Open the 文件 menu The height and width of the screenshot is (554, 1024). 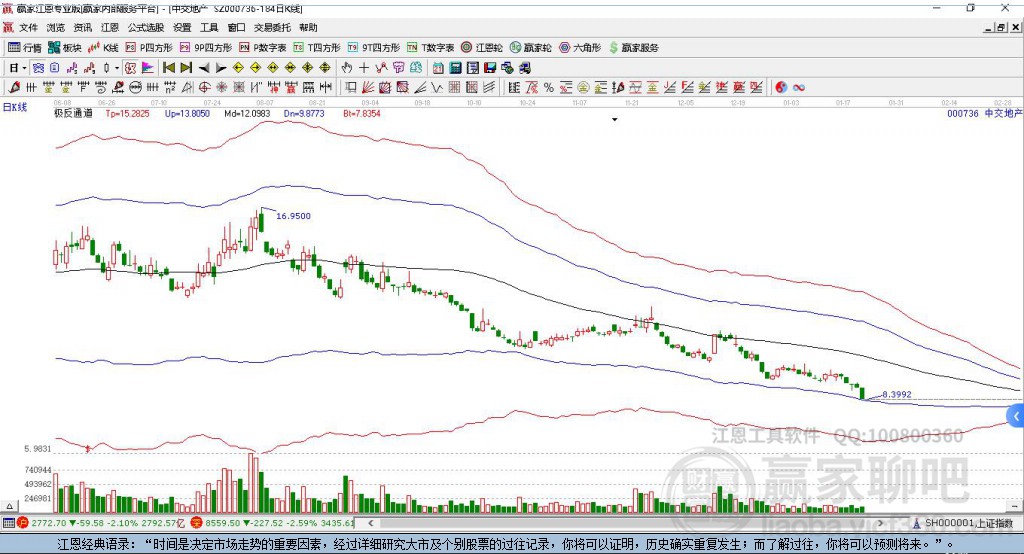point(28,27)
